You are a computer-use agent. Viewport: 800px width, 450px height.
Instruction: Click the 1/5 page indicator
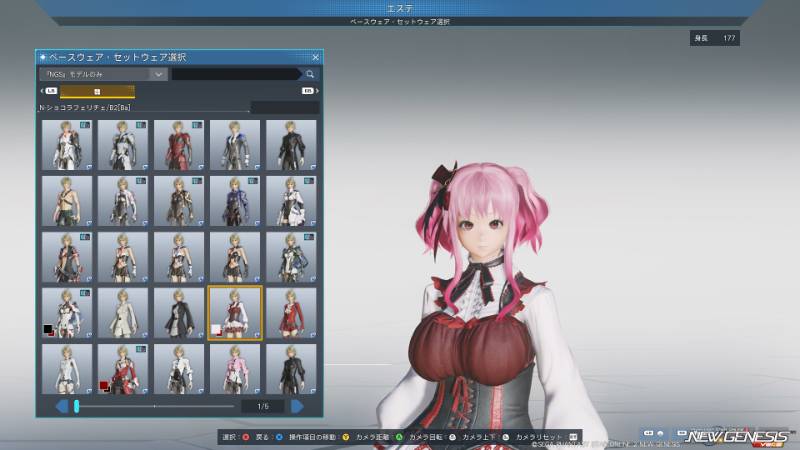tap(263, 407)
